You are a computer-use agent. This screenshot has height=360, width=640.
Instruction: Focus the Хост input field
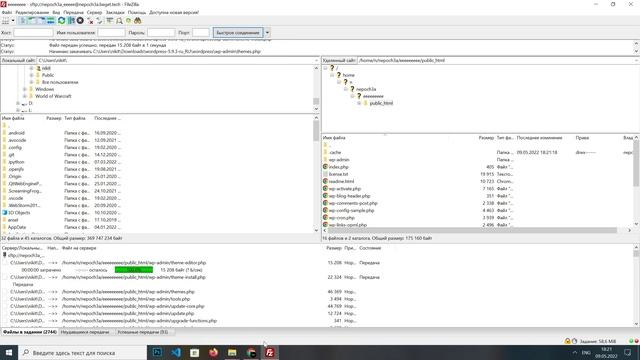click(x=33, y=33)
